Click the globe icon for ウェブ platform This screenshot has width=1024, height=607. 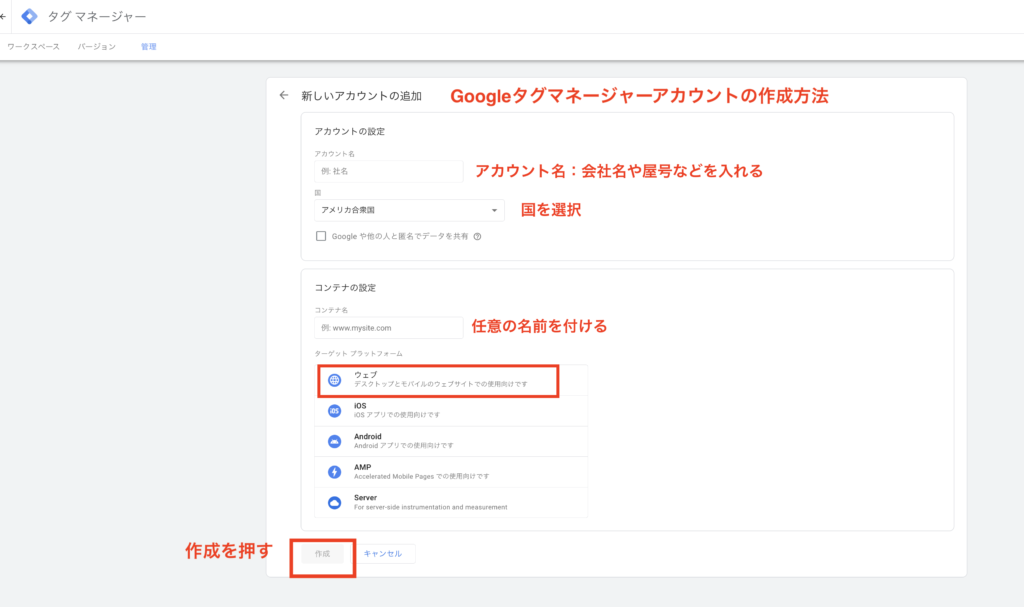pos(334,380)
